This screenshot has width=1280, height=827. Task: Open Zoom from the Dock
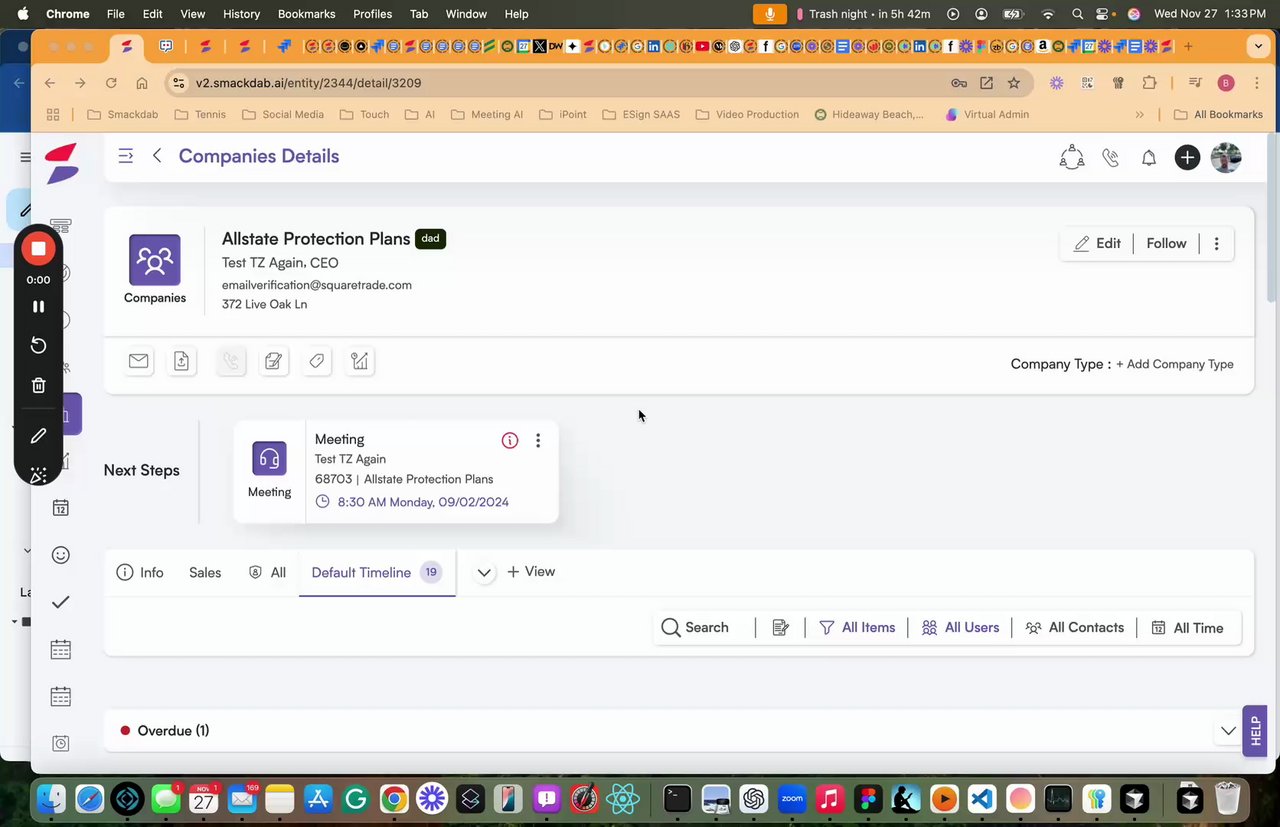[792, 798]
